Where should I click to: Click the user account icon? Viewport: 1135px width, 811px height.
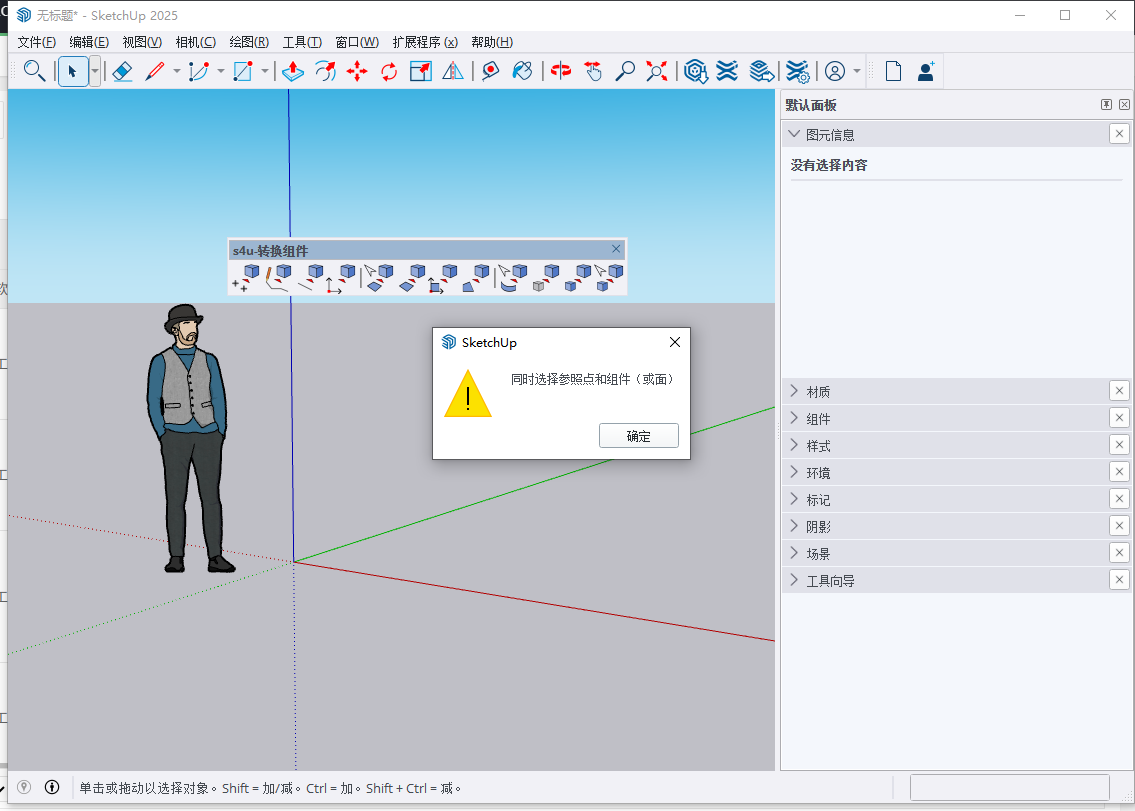click(835, 71)
